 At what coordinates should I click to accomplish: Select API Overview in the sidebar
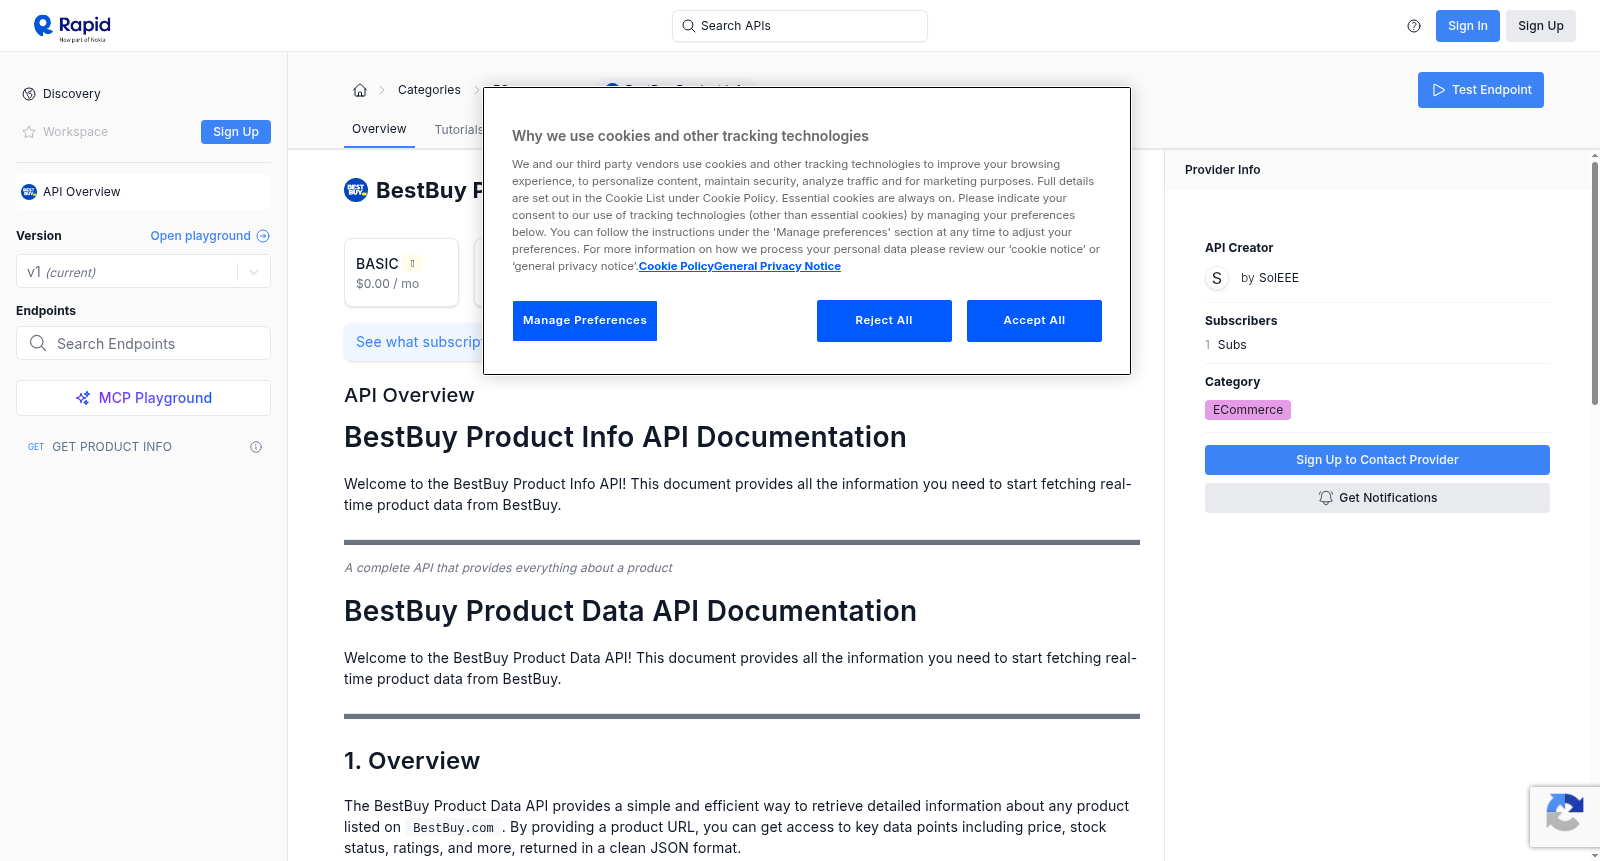pos(143,192)
